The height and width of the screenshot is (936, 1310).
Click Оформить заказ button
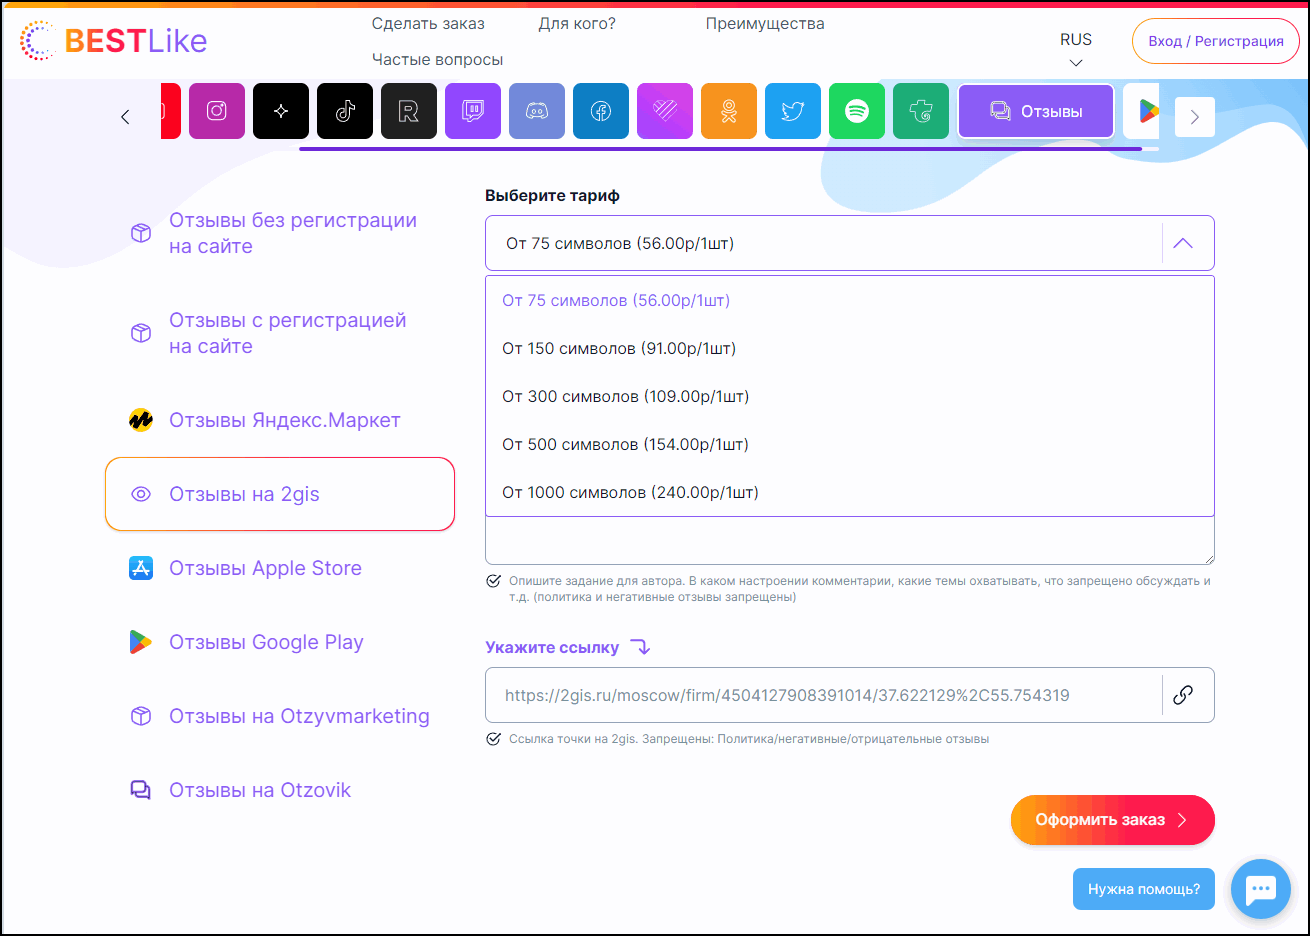1113,820
